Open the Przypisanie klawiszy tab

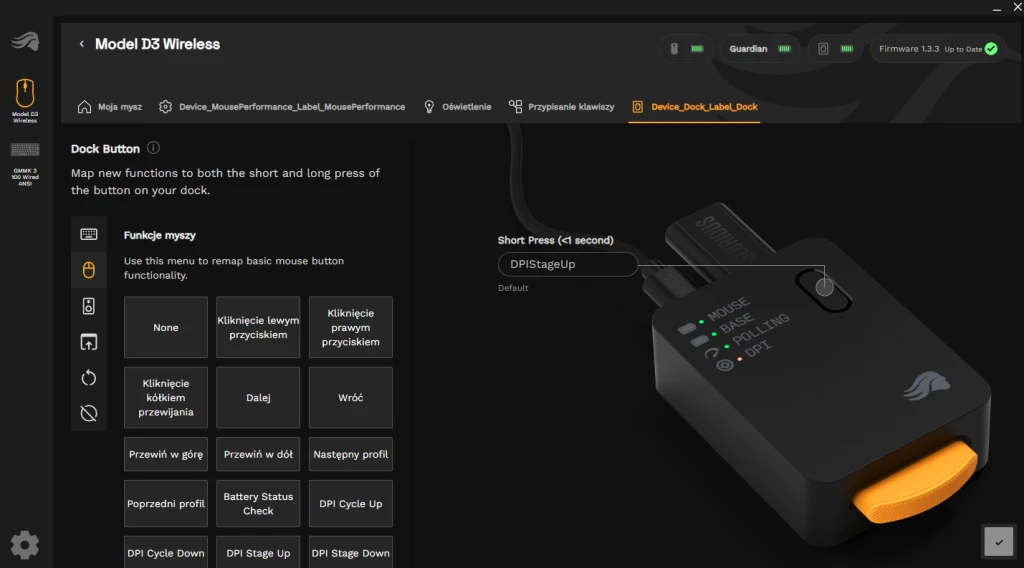pyautogui.click(x=561, y=106)
